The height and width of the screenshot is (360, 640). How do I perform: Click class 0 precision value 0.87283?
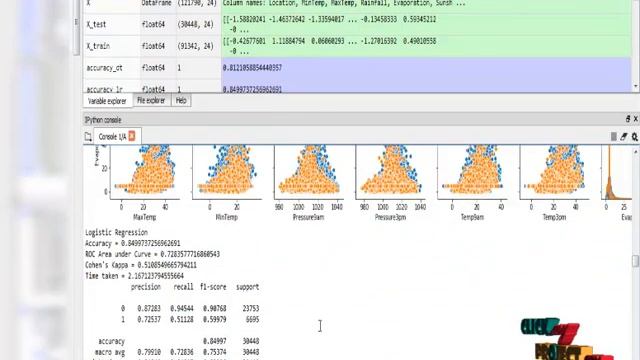point(149,309)
